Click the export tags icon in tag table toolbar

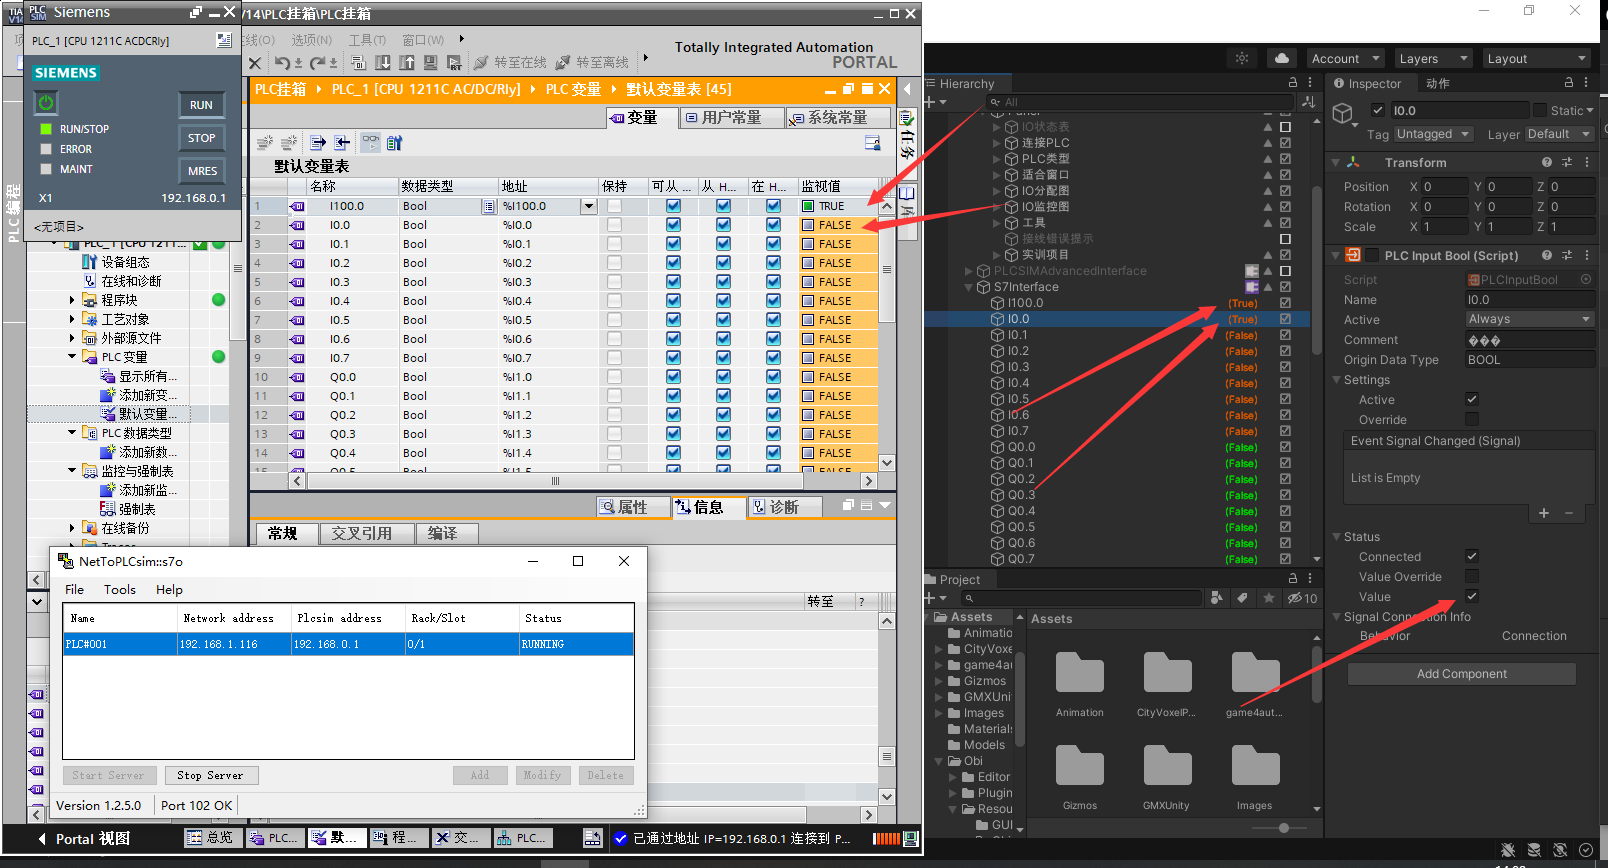pos(318,143)
